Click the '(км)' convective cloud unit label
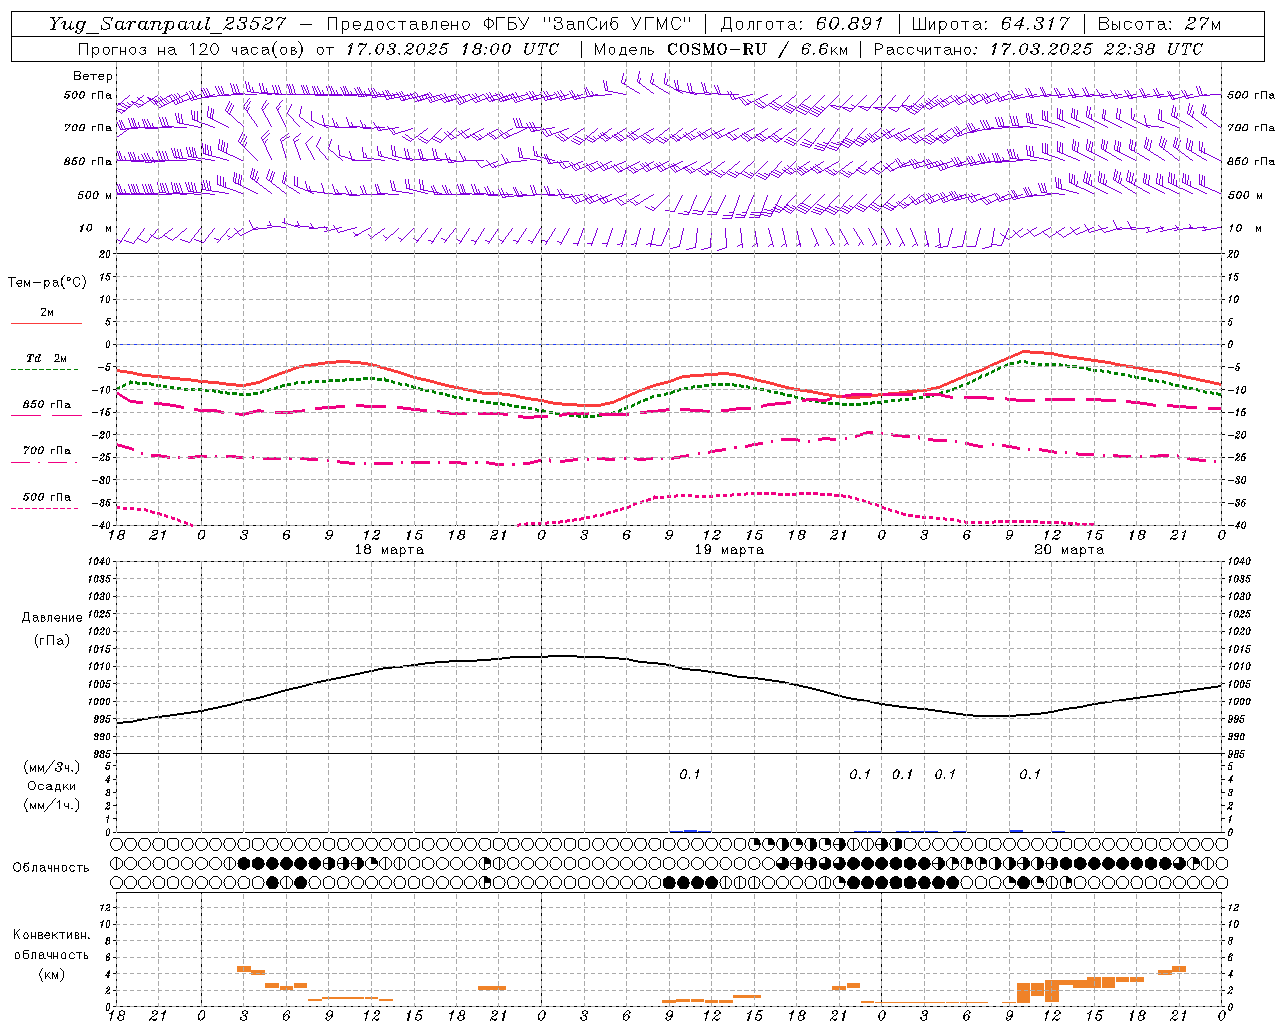Image resolution: width=1280 pixels, height=1024 pixels. pos(52,974)
